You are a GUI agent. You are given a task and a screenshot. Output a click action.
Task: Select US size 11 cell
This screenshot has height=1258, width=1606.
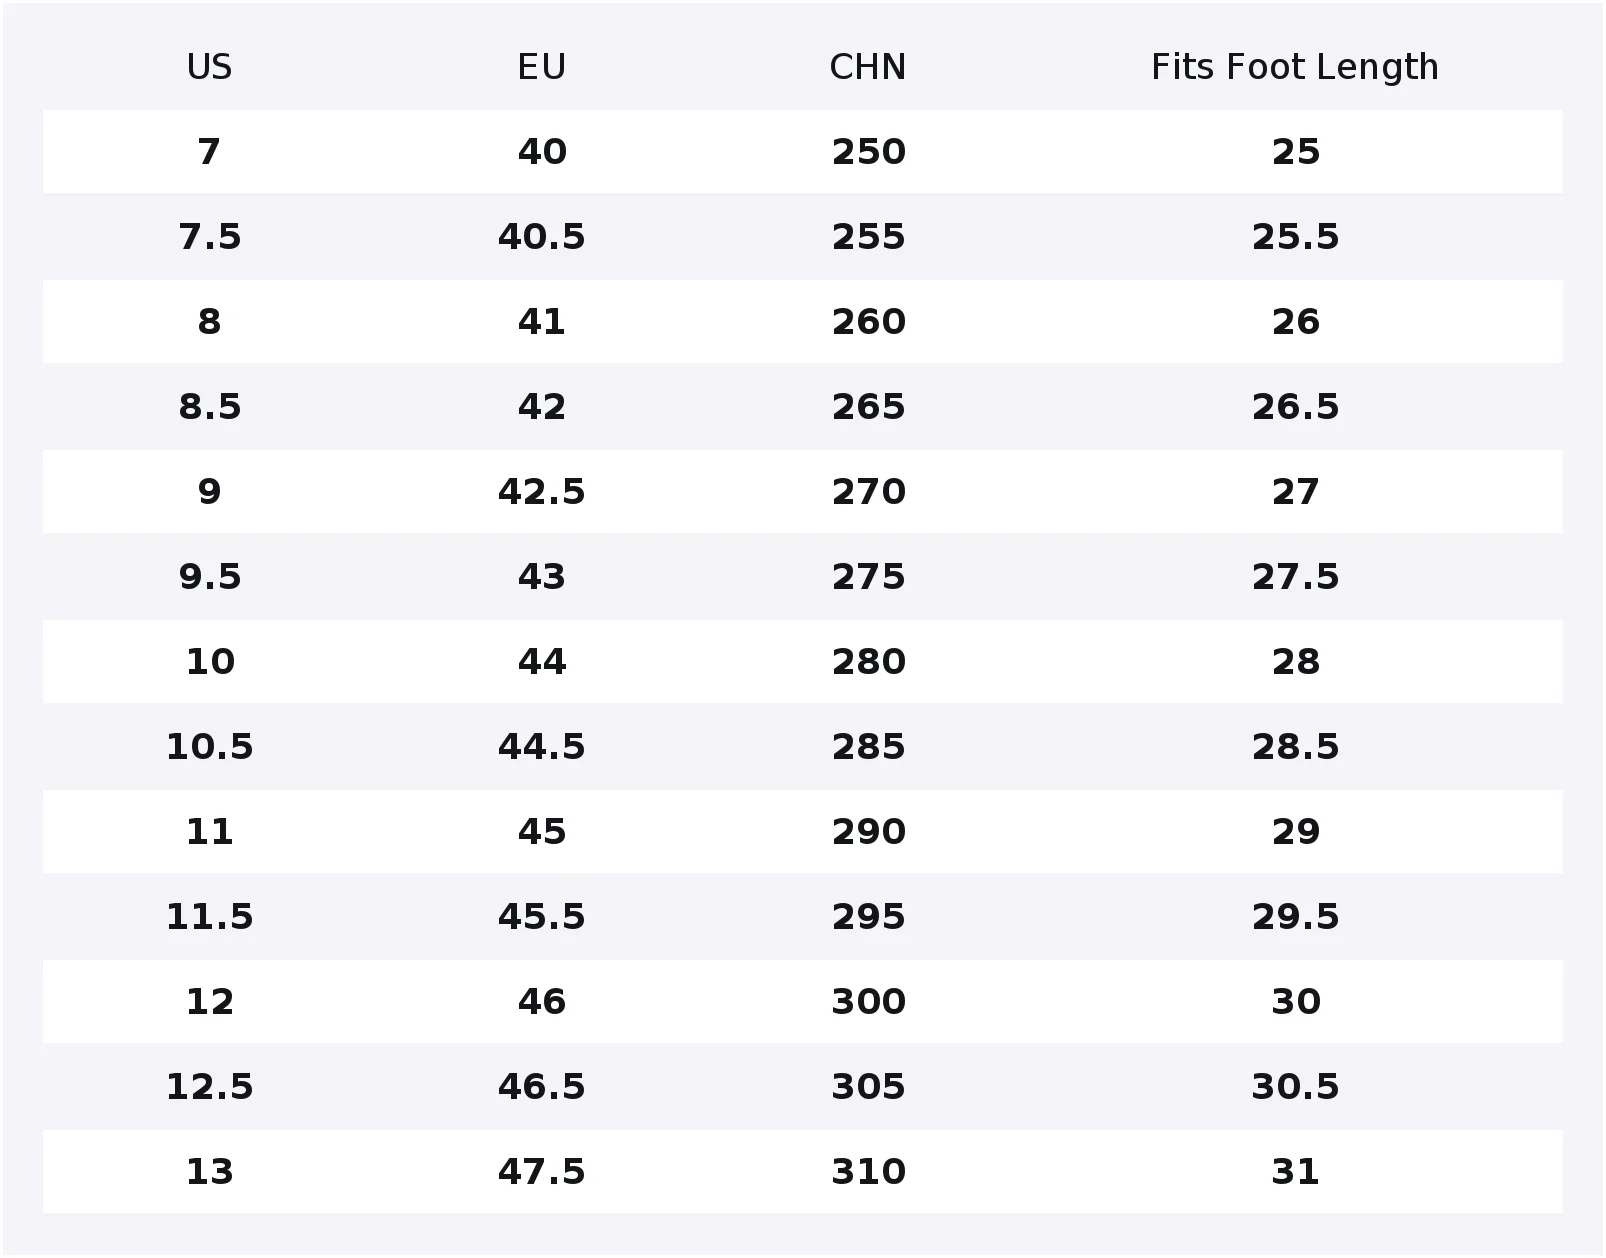tap(209, 832)
